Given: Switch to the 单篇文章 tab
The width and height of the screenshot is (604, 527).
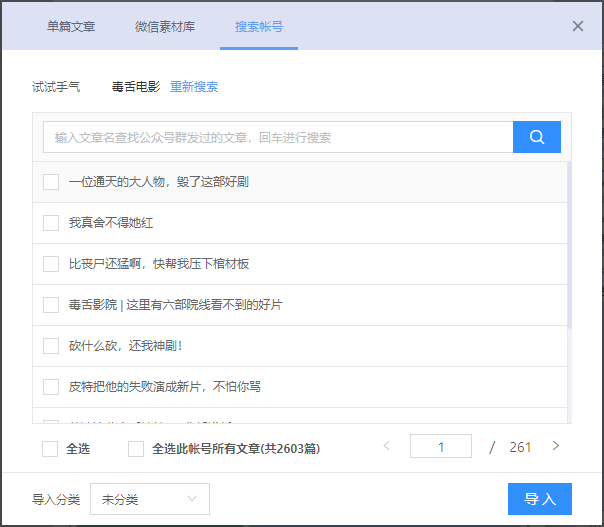Looking at the screenshot, I should click(71, 26).
